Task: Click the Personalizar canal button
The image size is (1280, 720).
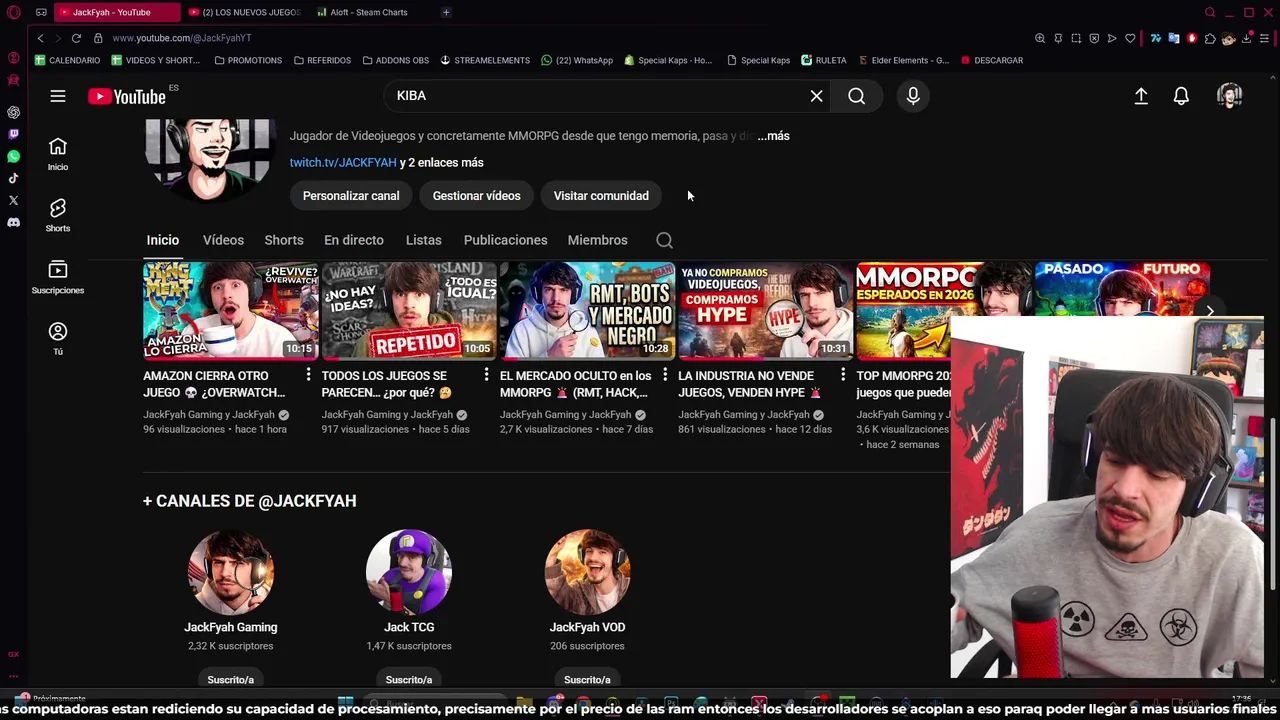Action: [351, 196]
